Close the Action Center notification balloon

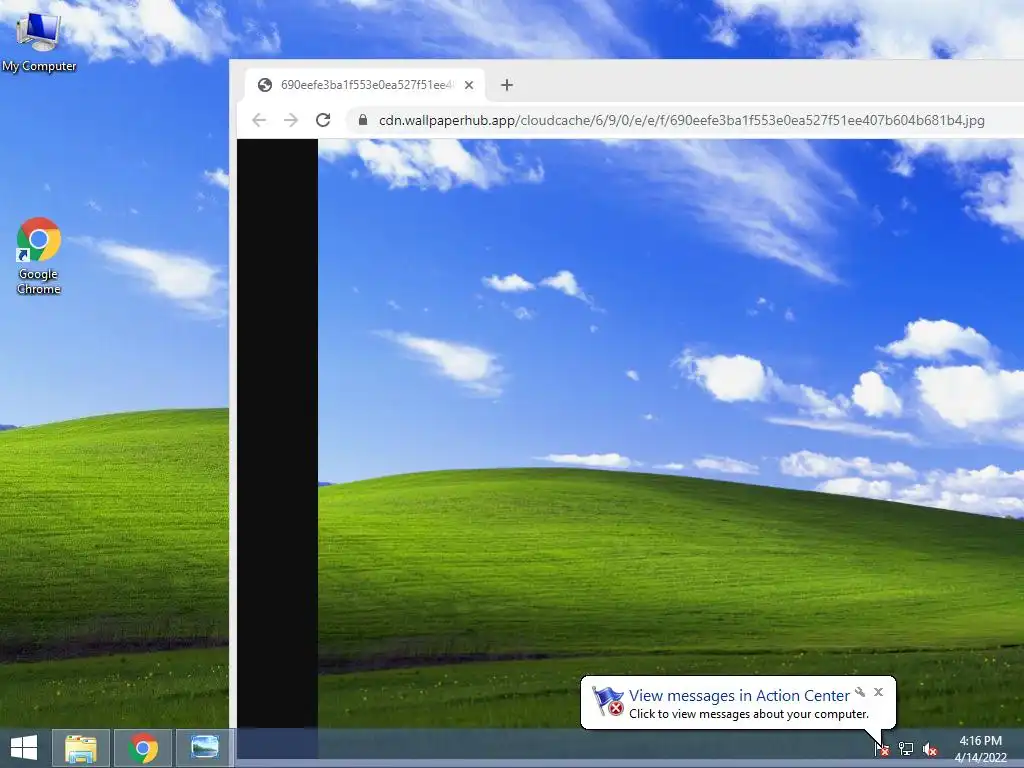[x=878, y=692]
